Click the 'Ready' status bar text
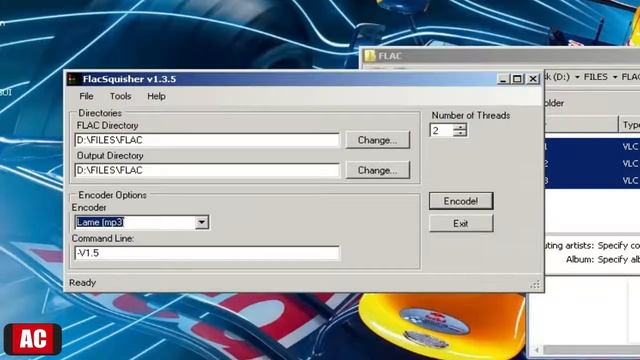This screenshot has width=640, height=360. click(x=82, y=282)
